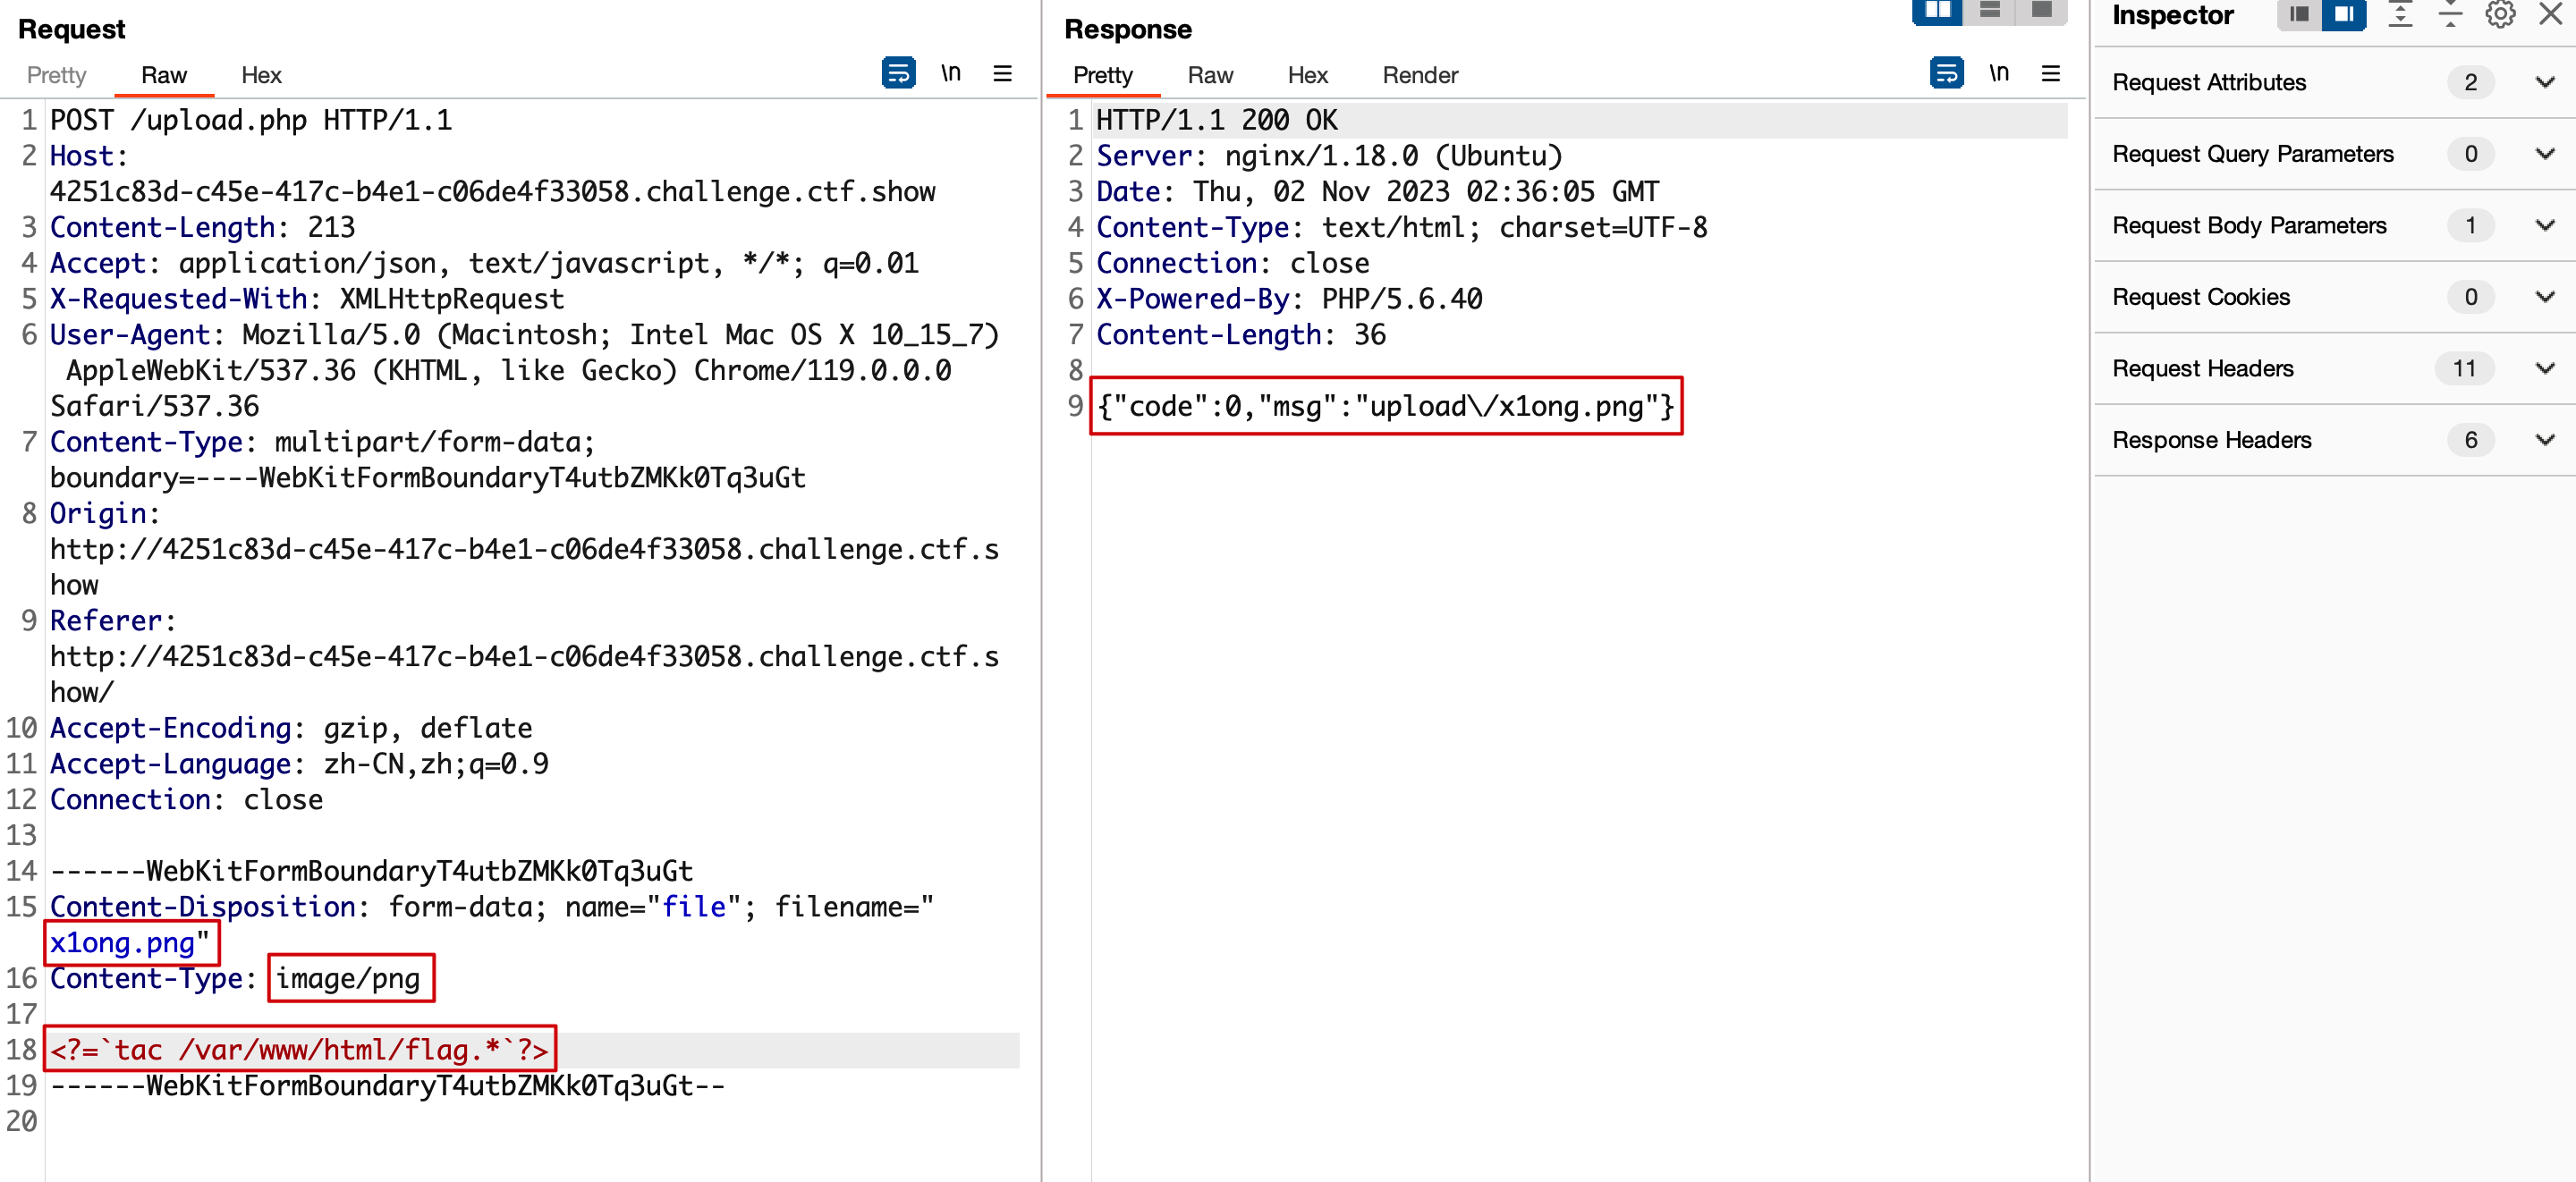Switch Response view to Raw tab
Viewport: 2576px width, 1182px height.
(1210, 75)
